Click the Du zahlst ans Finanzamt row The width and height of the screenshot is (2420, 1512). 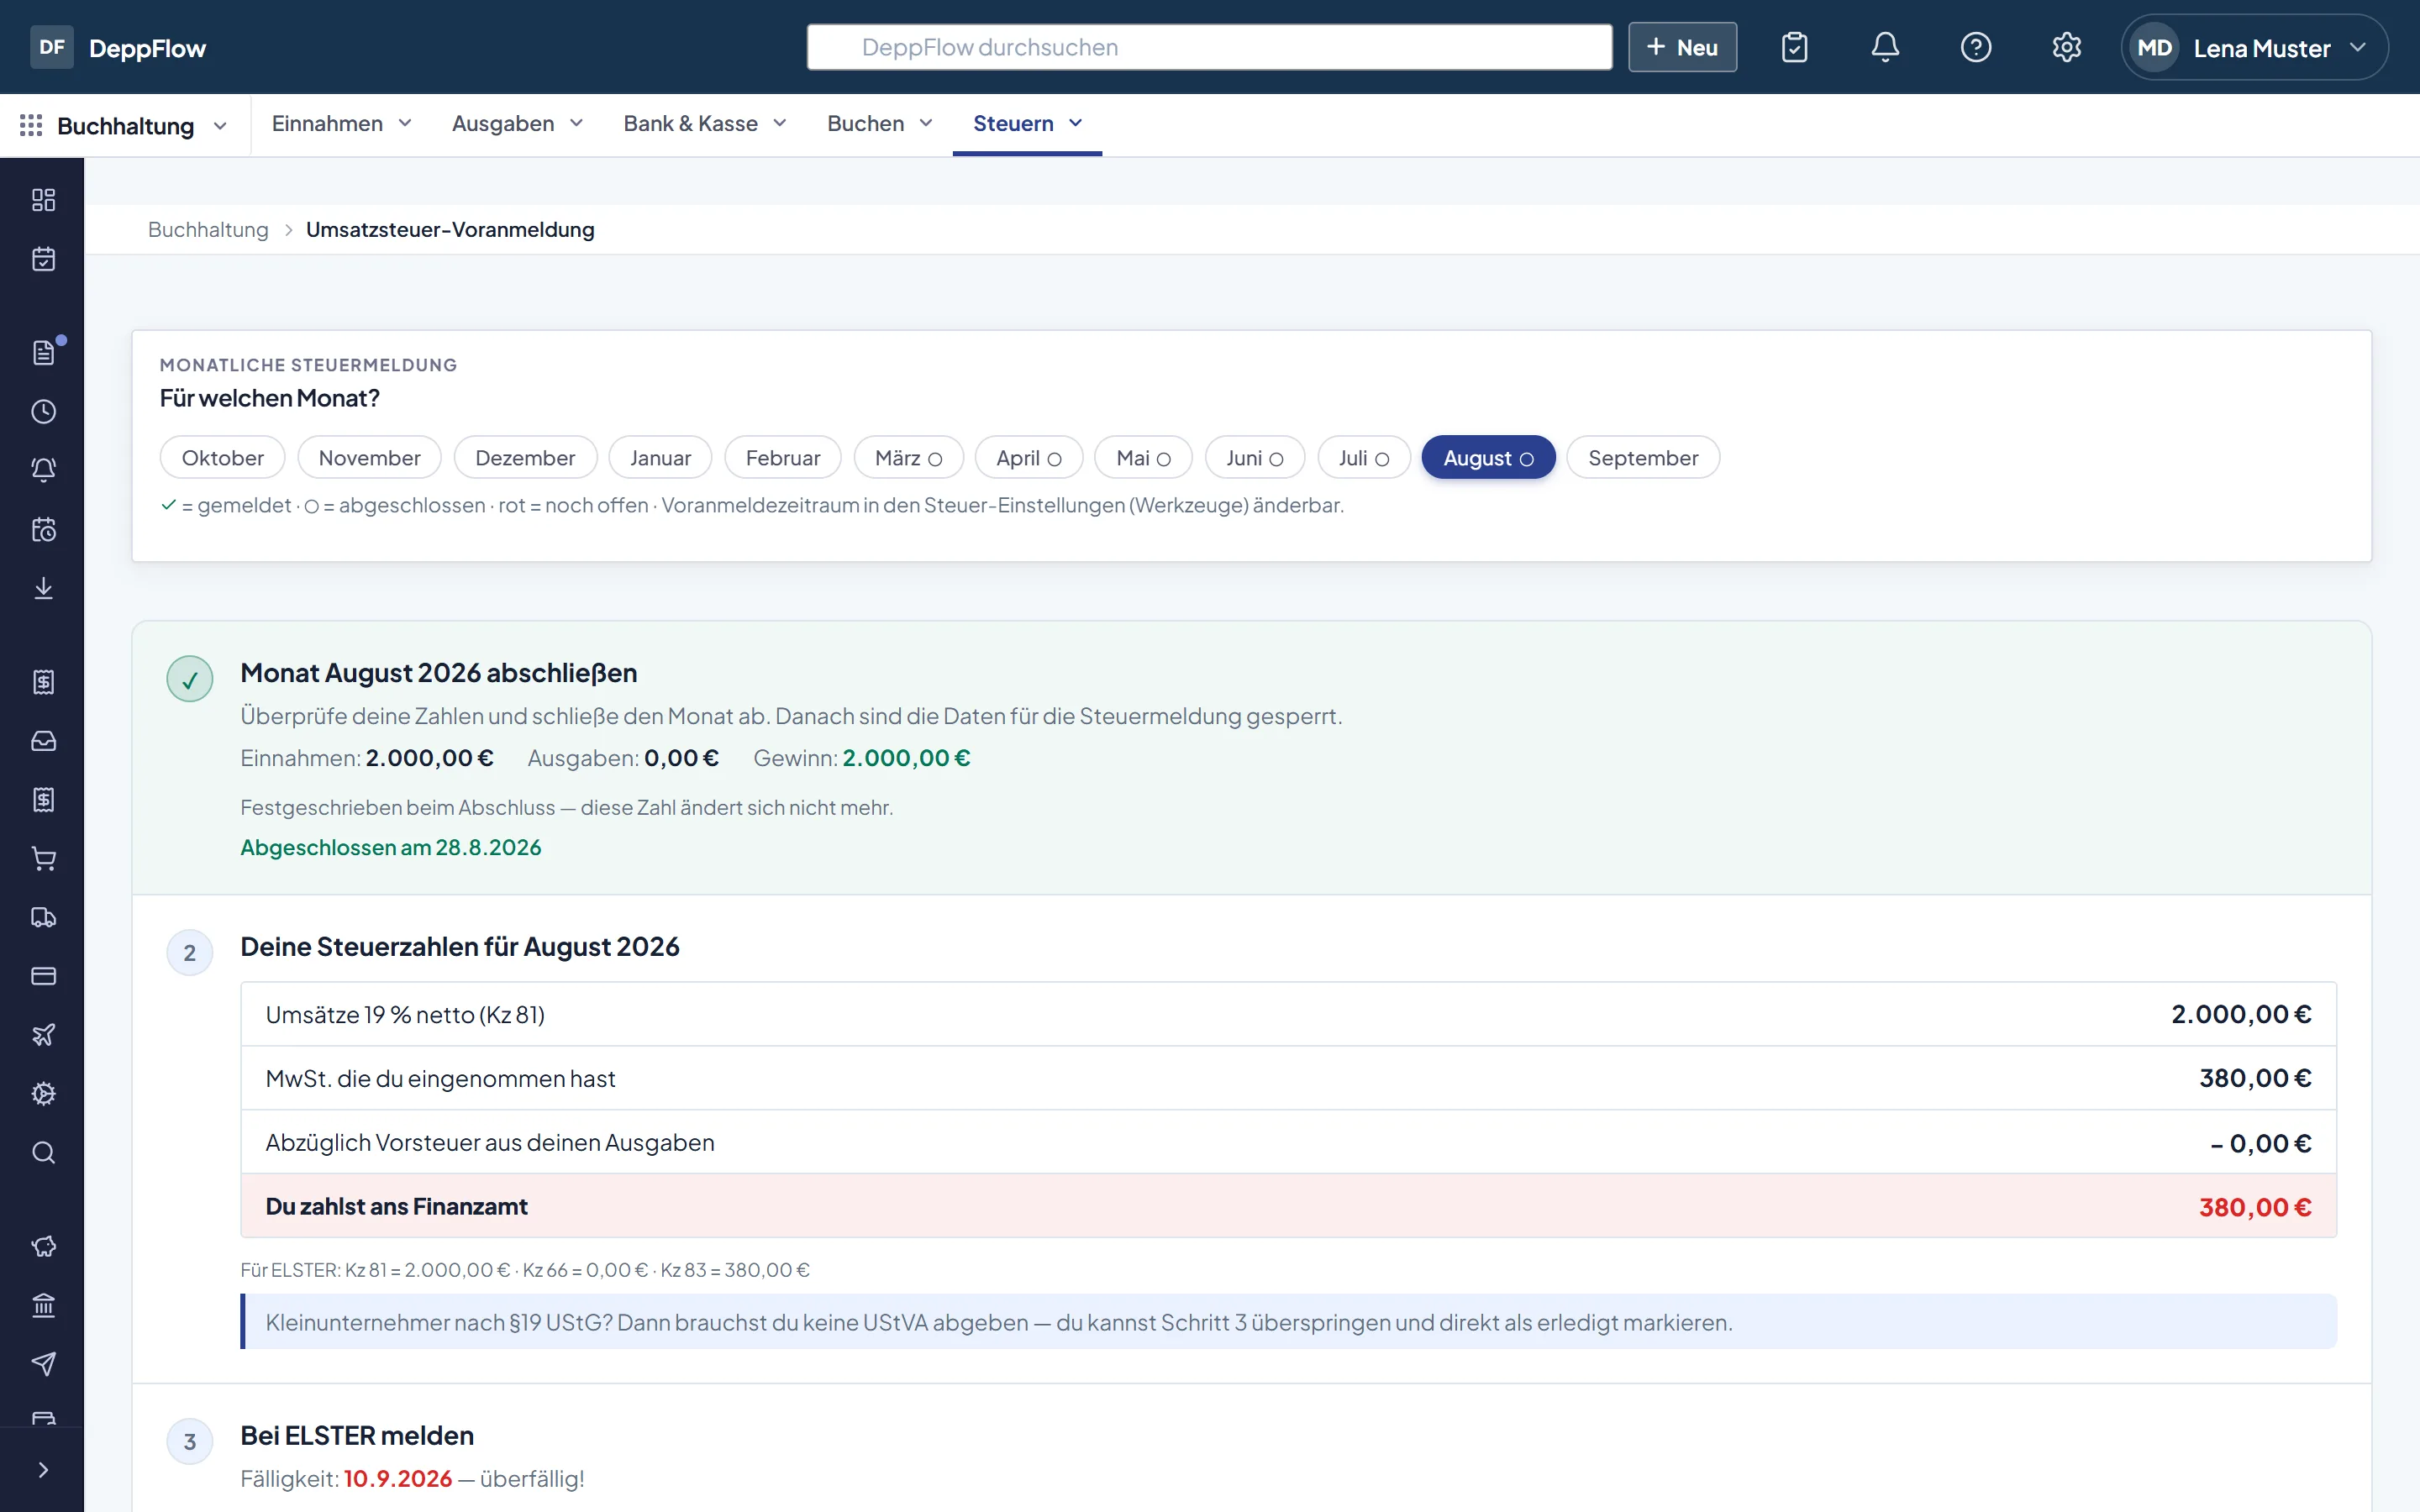[x=1288, y=1206]
